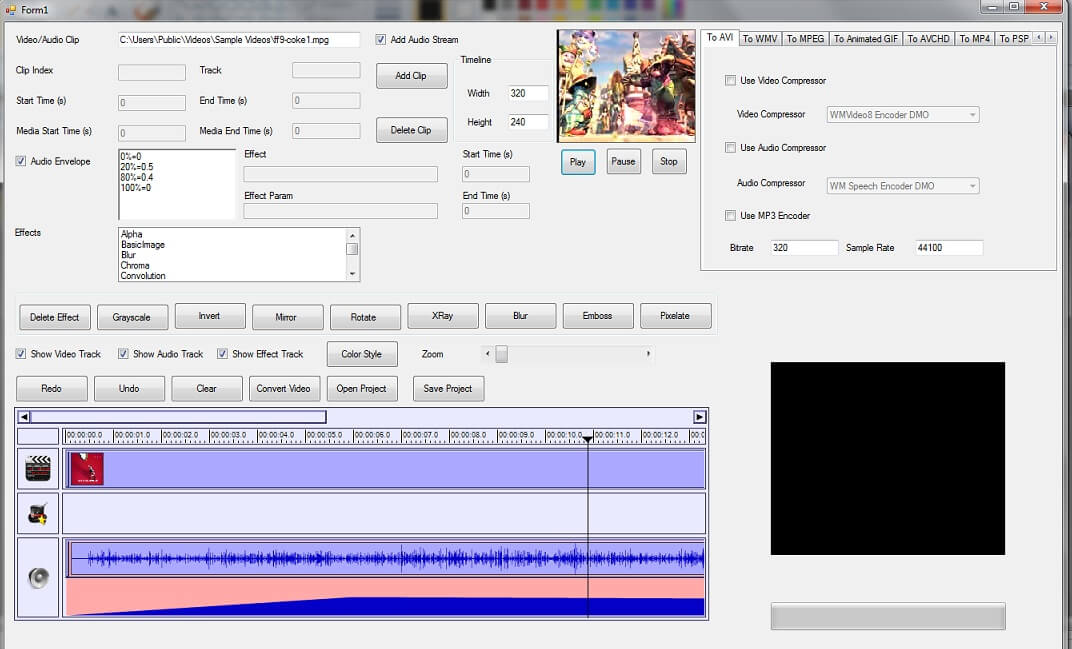This screenshot has width=1072, height=649.
Task: Click the Zoom slider control
Action: pyautogui.click(x=501, y=353)
